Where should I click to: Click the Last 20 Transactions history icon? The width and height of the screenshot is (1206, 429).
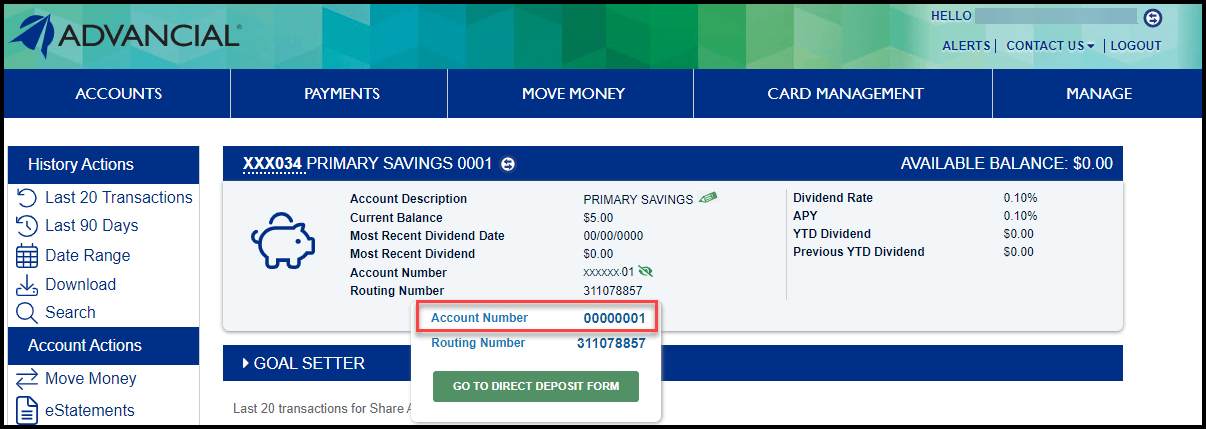(x=27, y=198)
